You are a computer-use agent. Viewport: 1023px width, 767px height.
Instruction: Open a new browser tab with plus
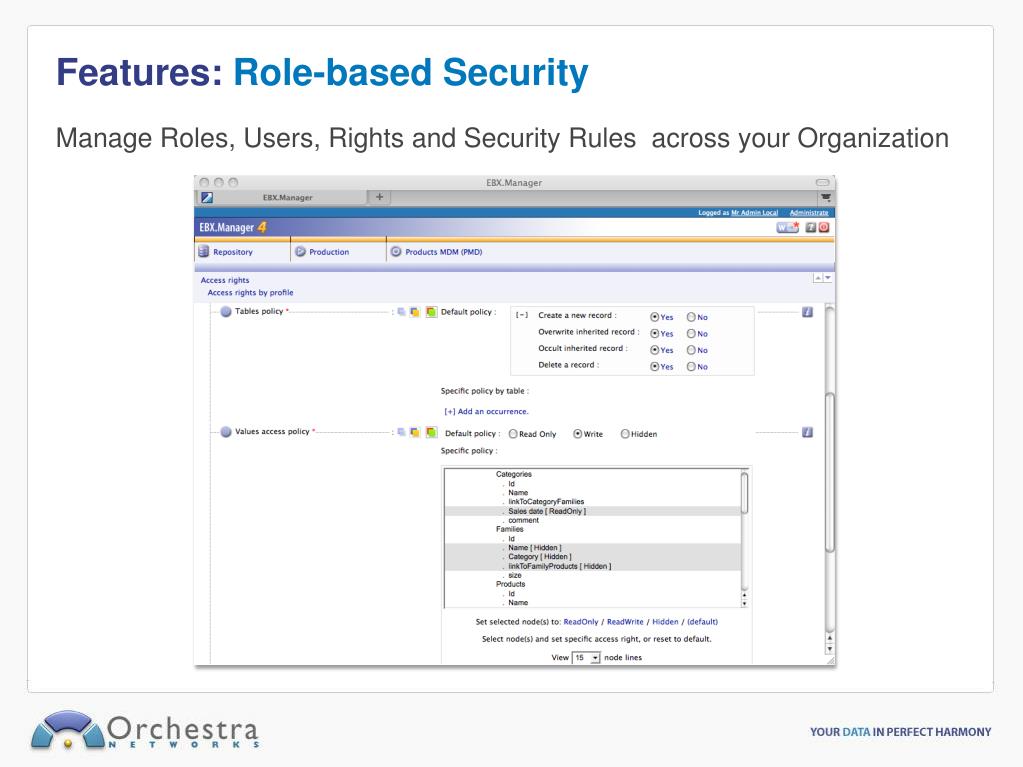click(379, 196)
